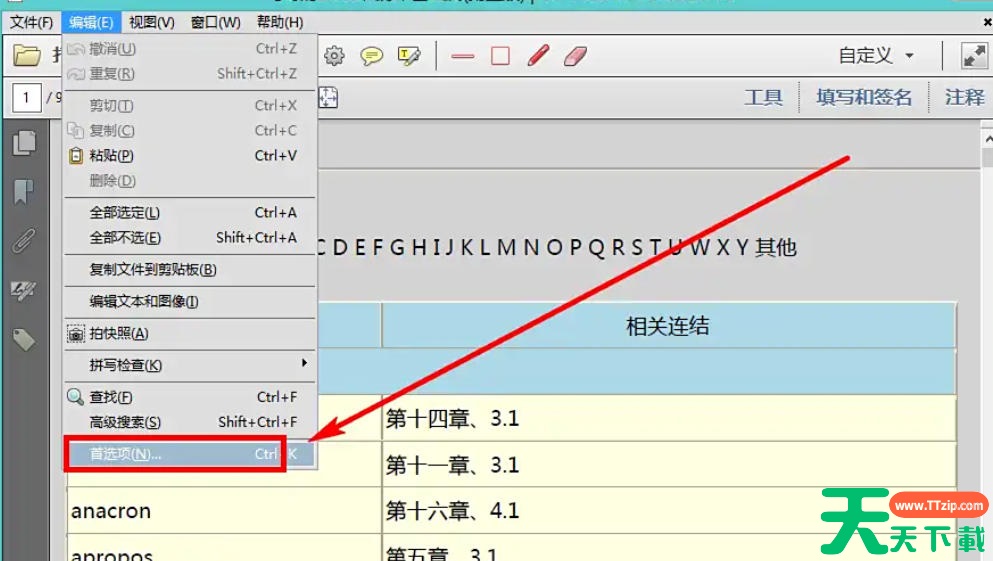Select the red pencil tool
The height and width of the screenshot is (561, 993).
(x=538, y=56)
